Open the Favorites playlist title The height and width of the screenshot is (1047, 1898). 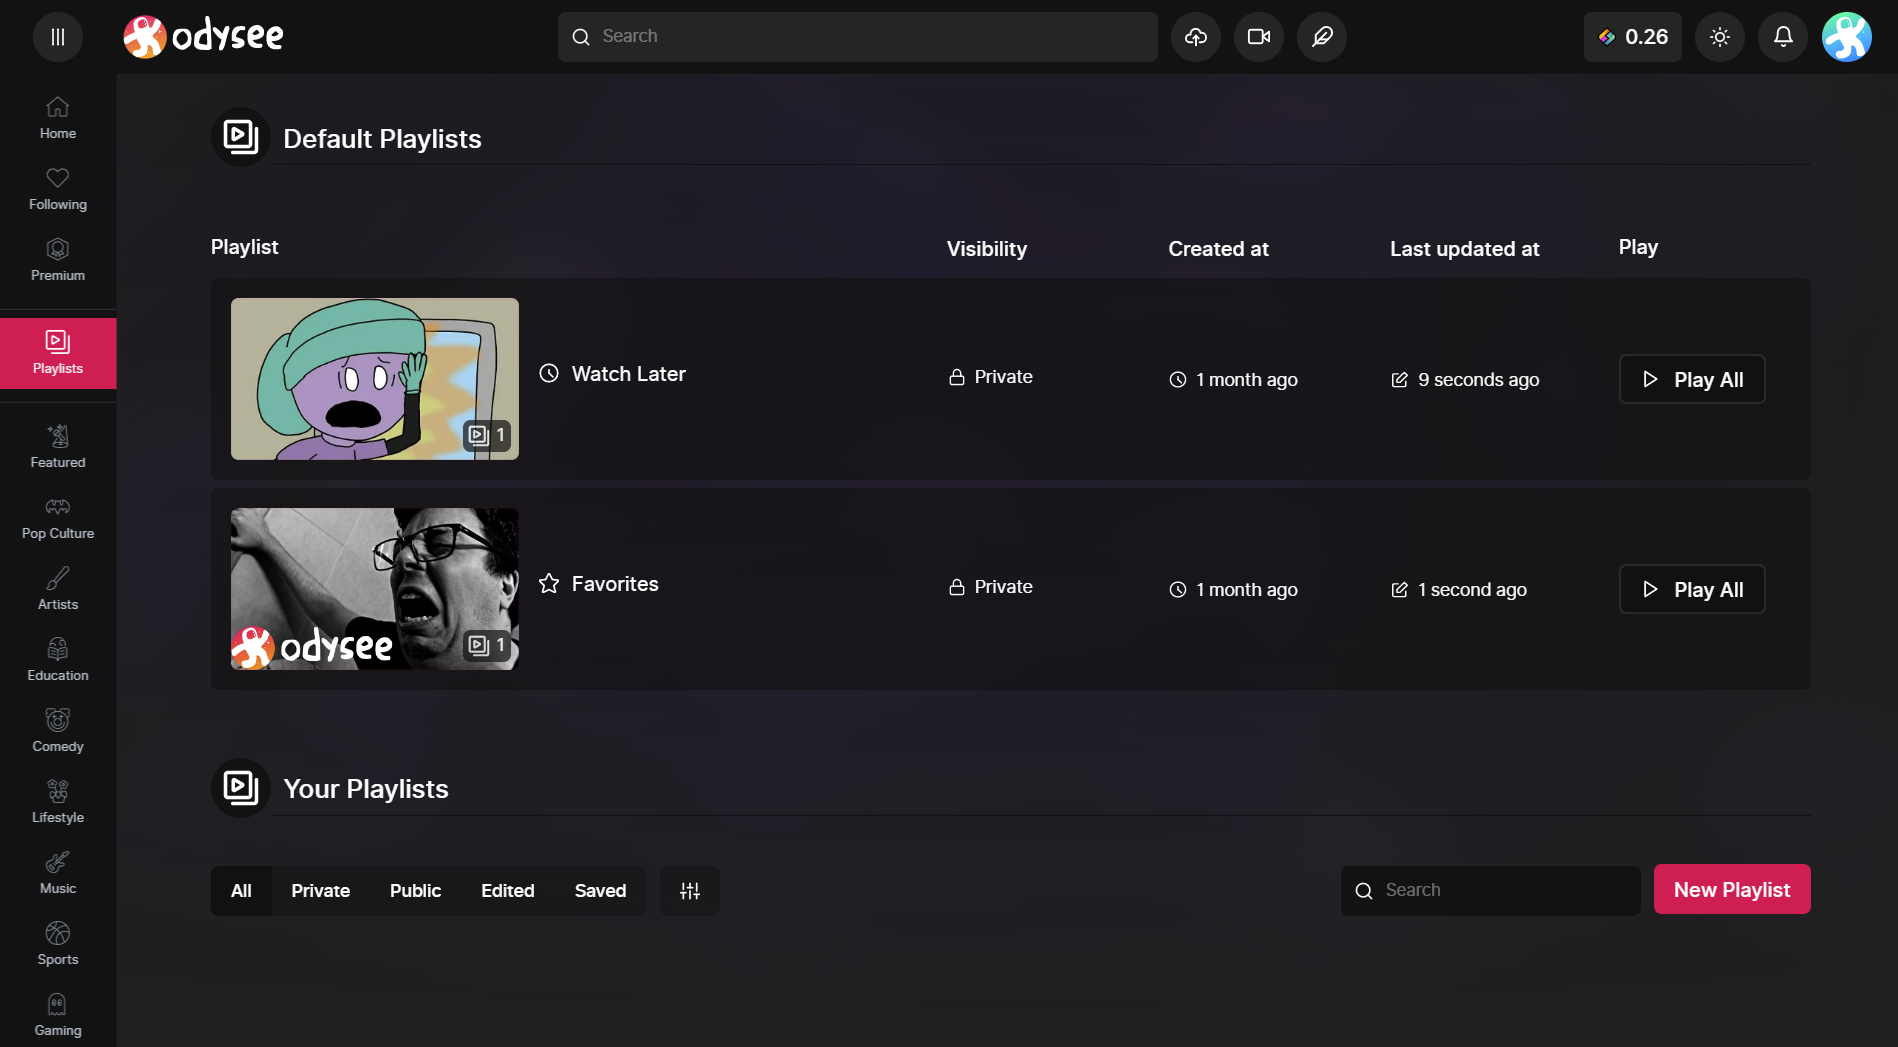coord(615,584)
